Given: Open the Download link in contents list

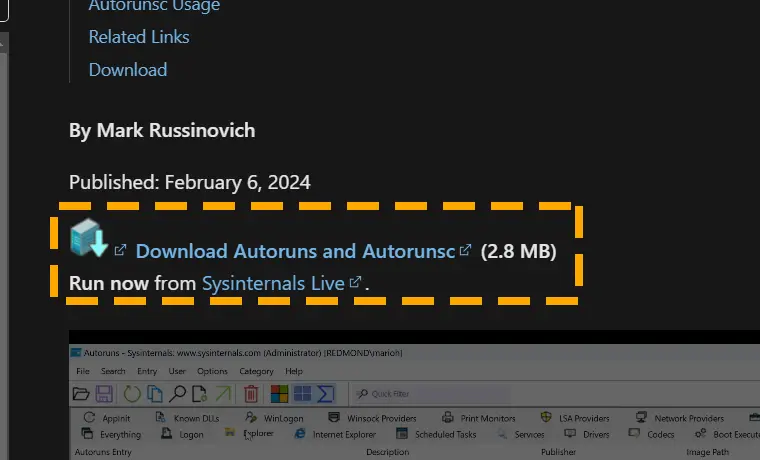Looking at the screenshot, I should pos(128,70).
